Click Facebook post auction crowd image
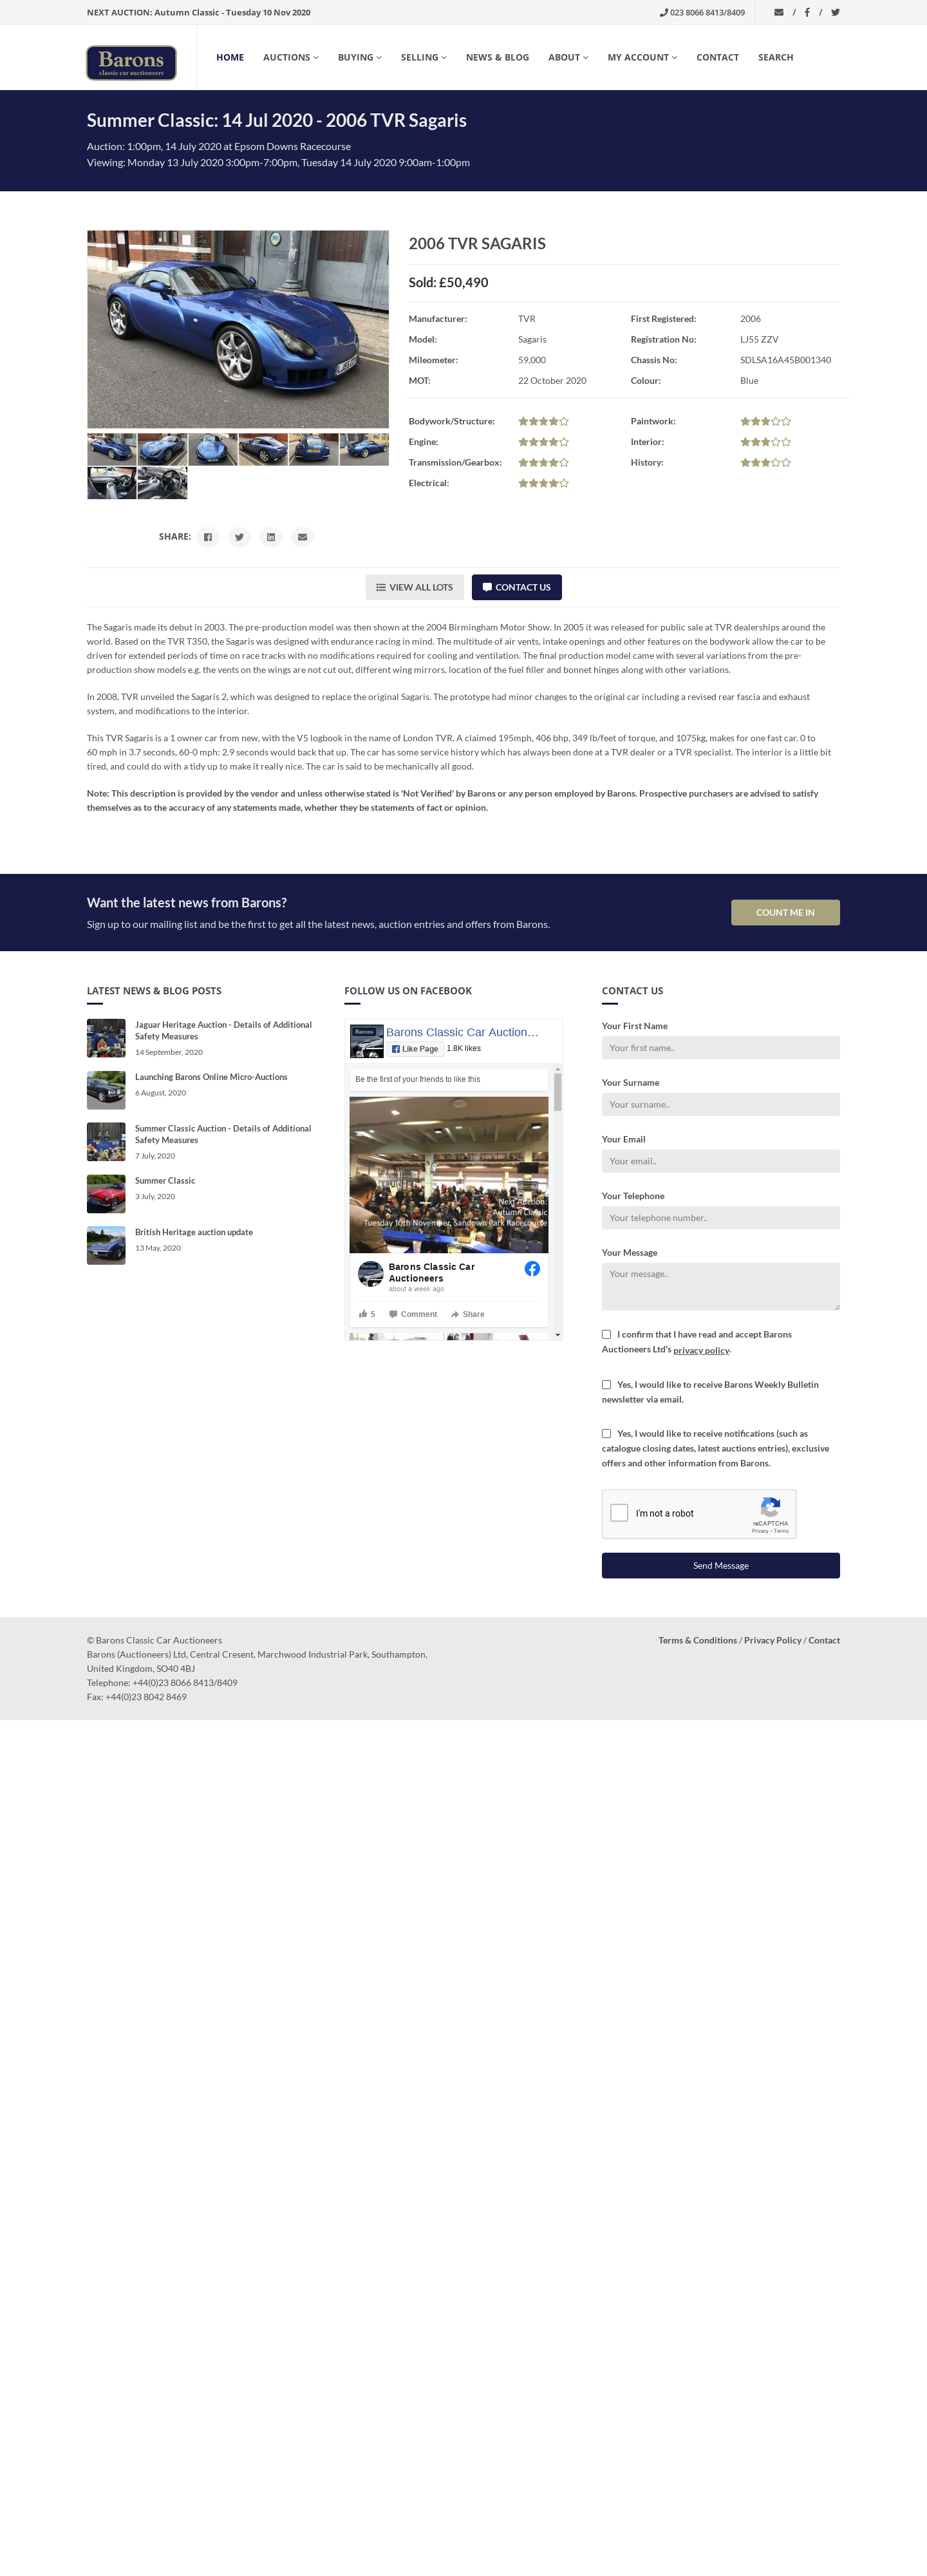Image resolution: width=927 pixels, height=2576 pixels. click(x=449, y=1175)
